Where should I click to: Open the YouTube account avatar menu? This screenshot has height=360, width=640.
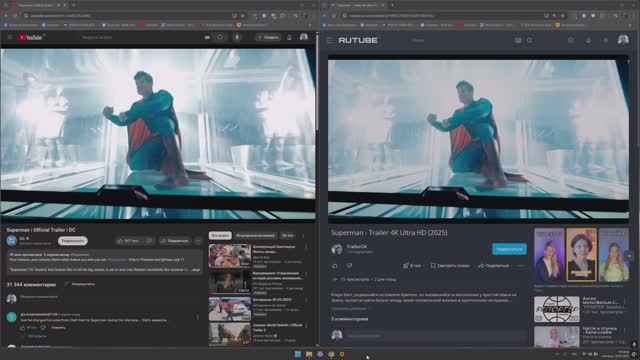304,37
